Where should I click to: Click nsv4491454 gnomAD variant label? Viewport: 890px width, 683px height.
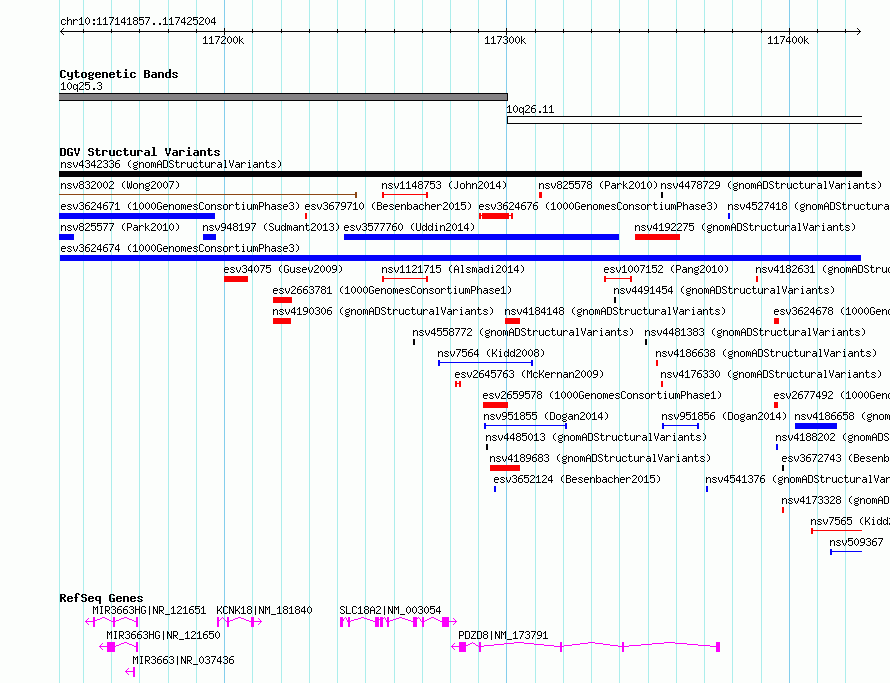pos(724,291)
